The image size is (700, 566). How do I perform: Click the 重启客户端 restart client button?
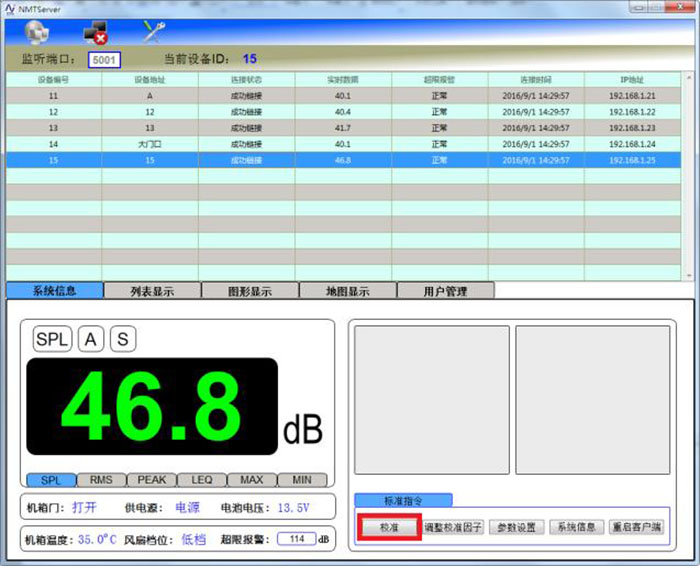point(636,527)
